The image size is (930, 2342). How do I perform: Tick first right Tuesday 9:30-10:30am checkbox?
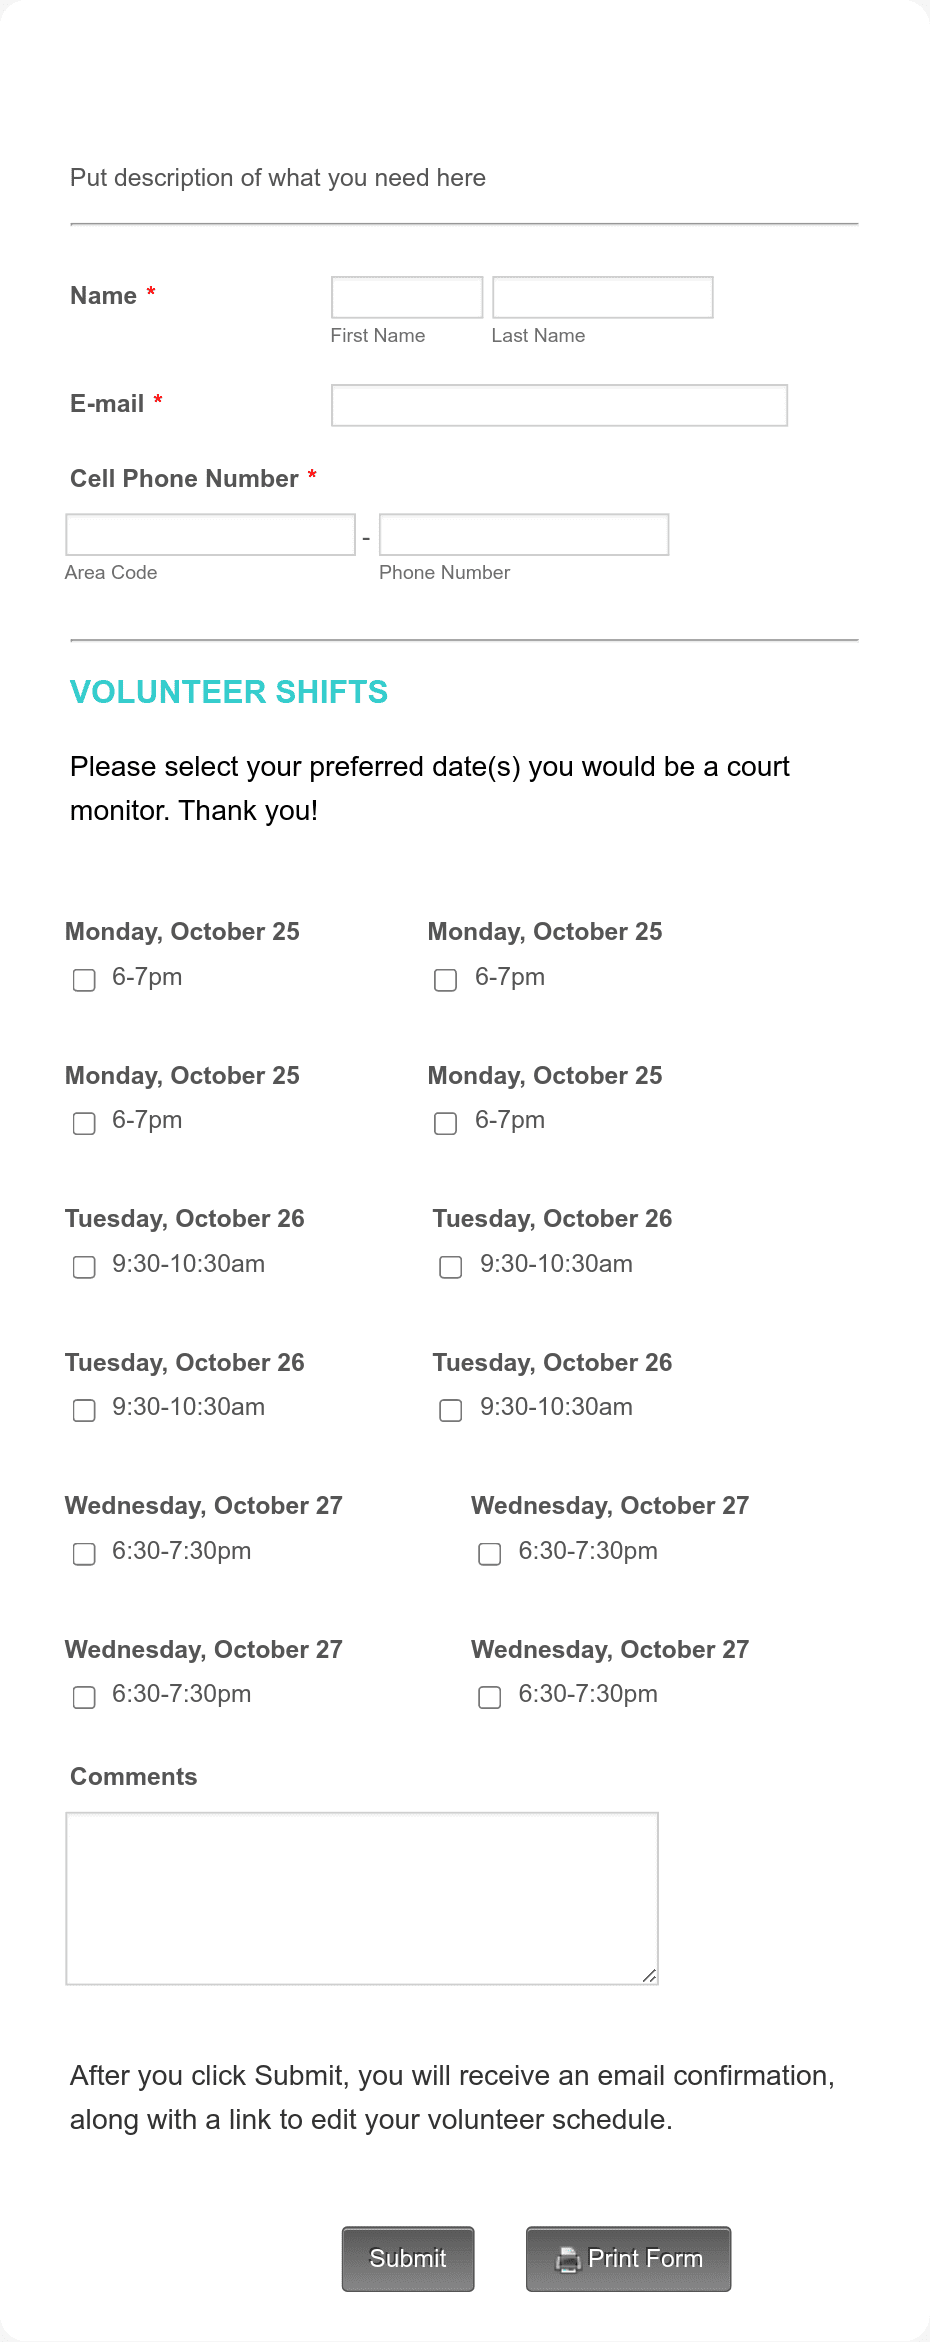(451, 1267)
